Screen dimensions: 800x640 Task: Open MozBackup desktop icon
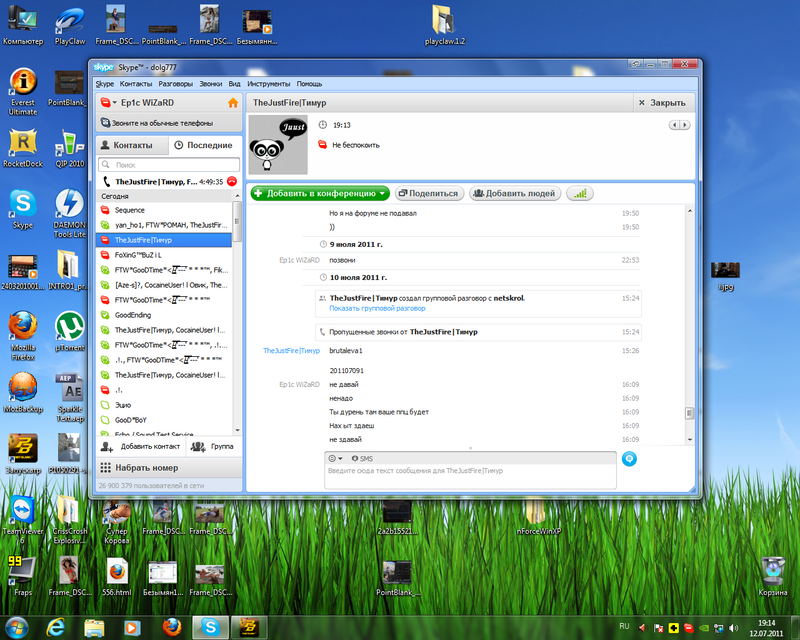pos(23,393)
